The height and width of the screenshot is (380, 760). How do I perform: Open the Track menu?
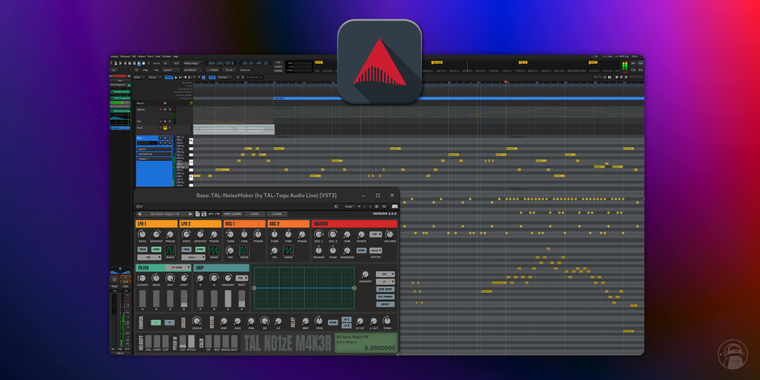(x=150, y=56)
